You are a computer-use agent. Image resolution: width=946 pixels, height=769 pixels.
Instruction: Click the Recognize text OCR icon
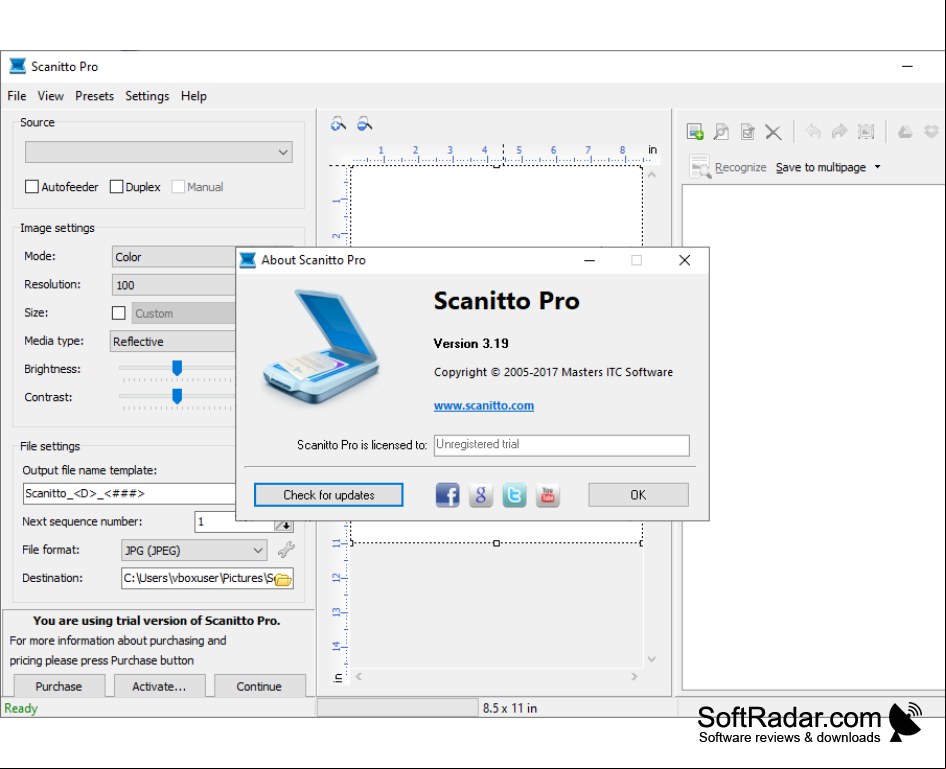point(700,167)
